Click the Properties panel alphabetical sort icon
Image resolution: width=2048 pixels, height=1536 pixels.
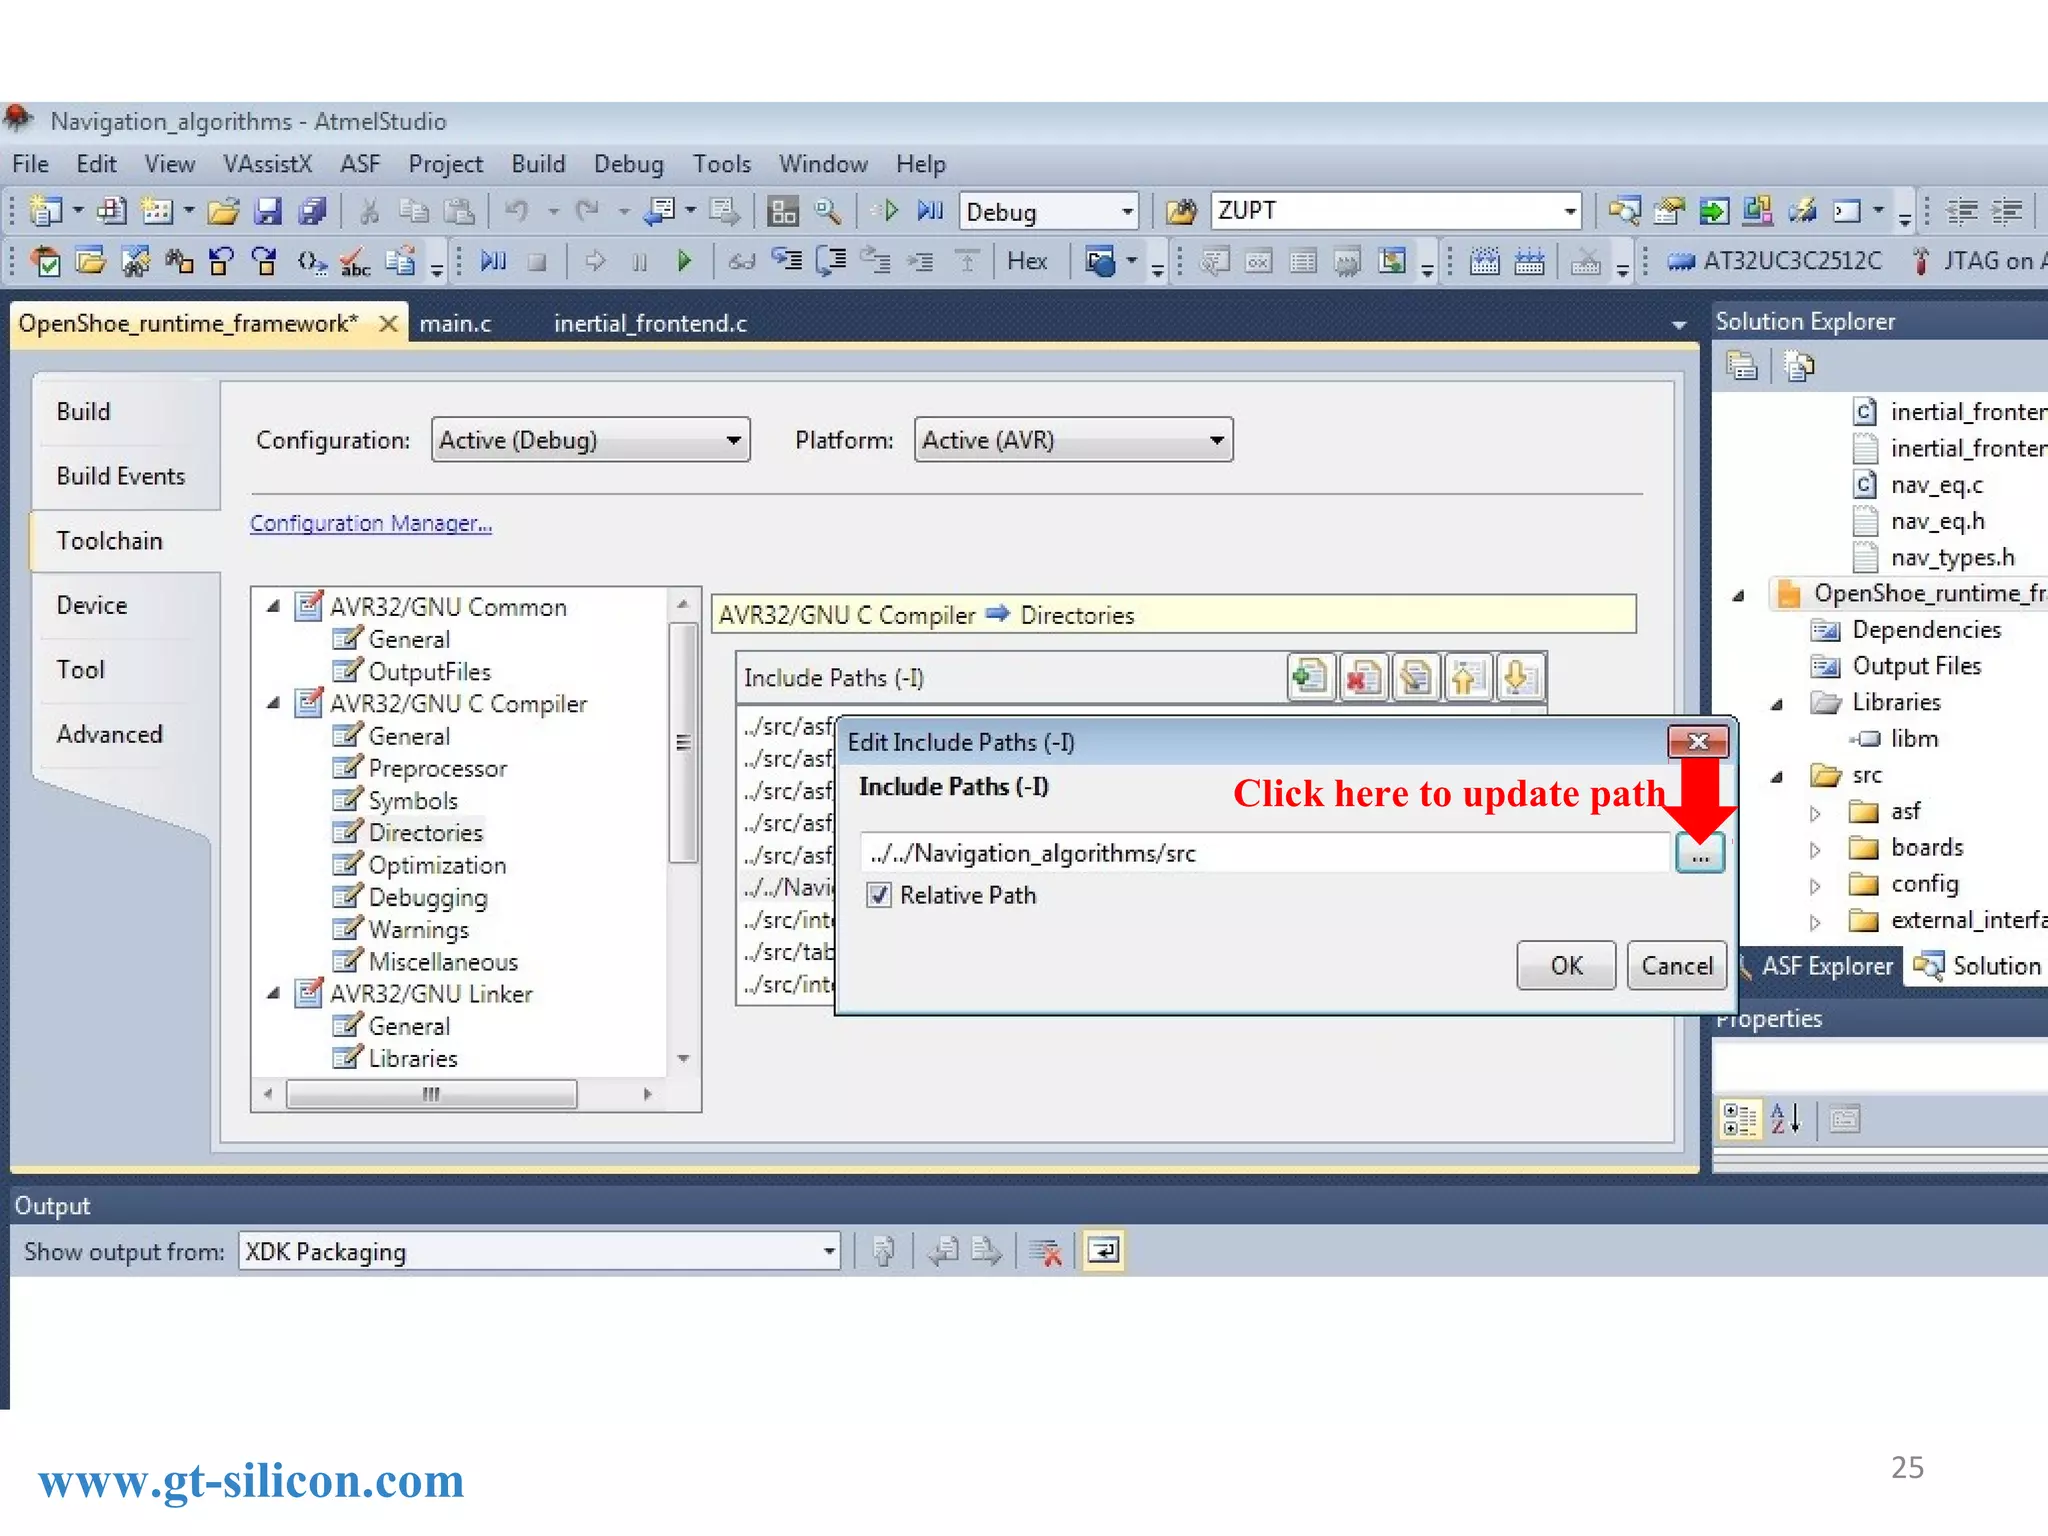click(x=1786, y=1119)
